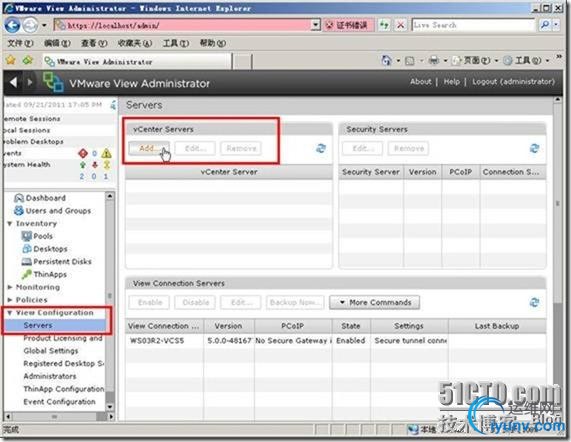Stop loading with the red X icon
This screenshot has width=571, height=442.
point(400,25)
